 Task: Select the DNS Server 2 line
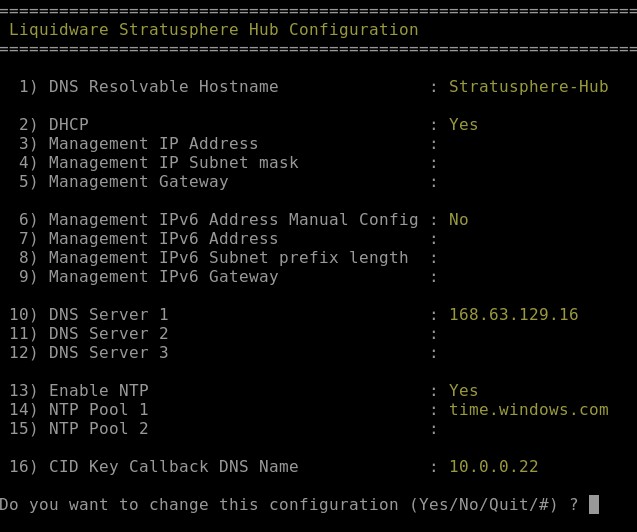click(89, 334)
